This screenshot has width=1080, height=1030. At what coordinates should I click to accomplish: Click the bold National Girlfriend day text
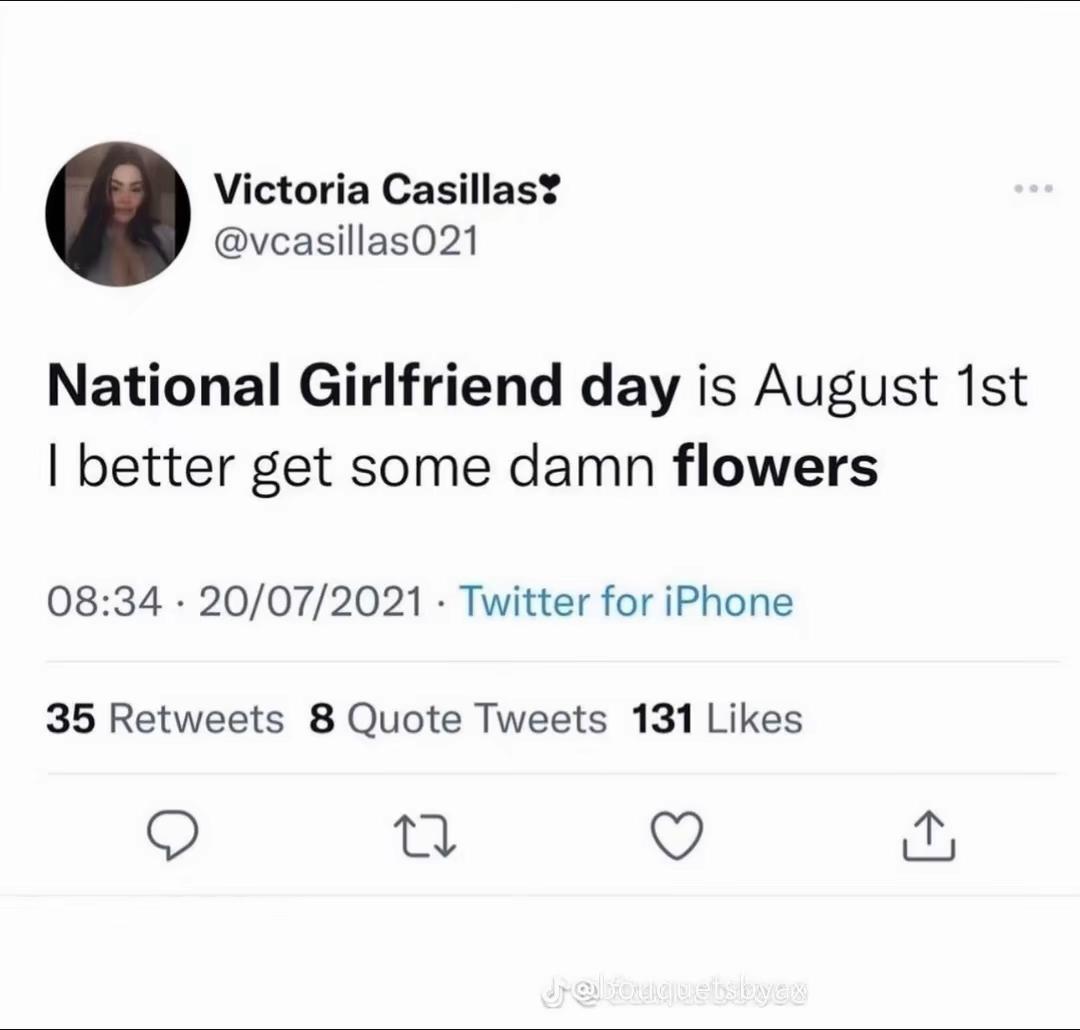tap(364, 387)
